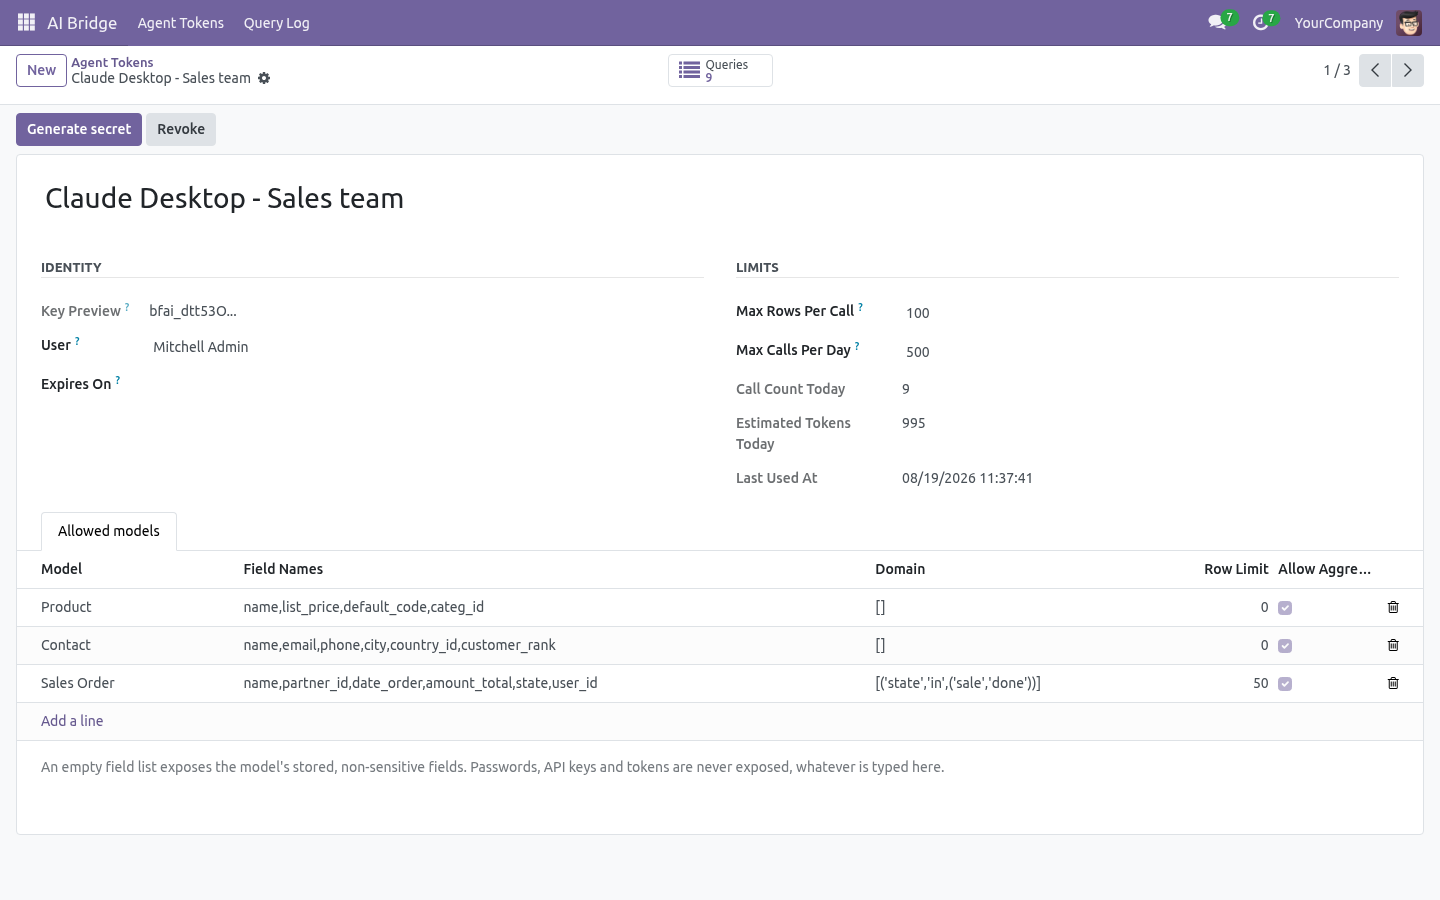Viewport: 1440px width, 900px height.
Task: Click the 1 / 3 pager counter
Action: pos(1337,70)
